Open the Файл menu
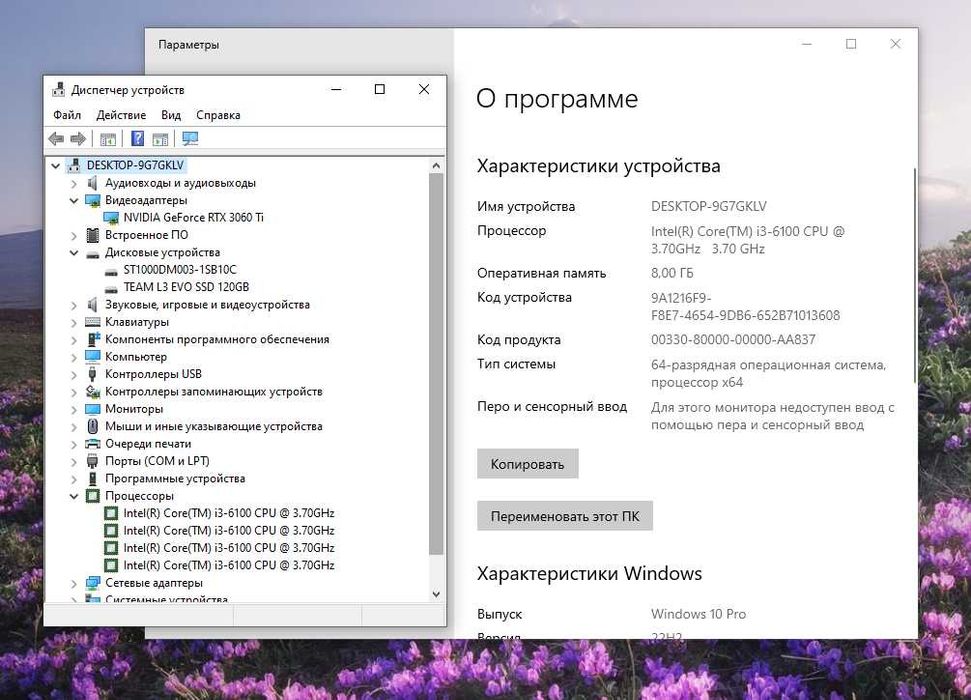 coord(67,115)
